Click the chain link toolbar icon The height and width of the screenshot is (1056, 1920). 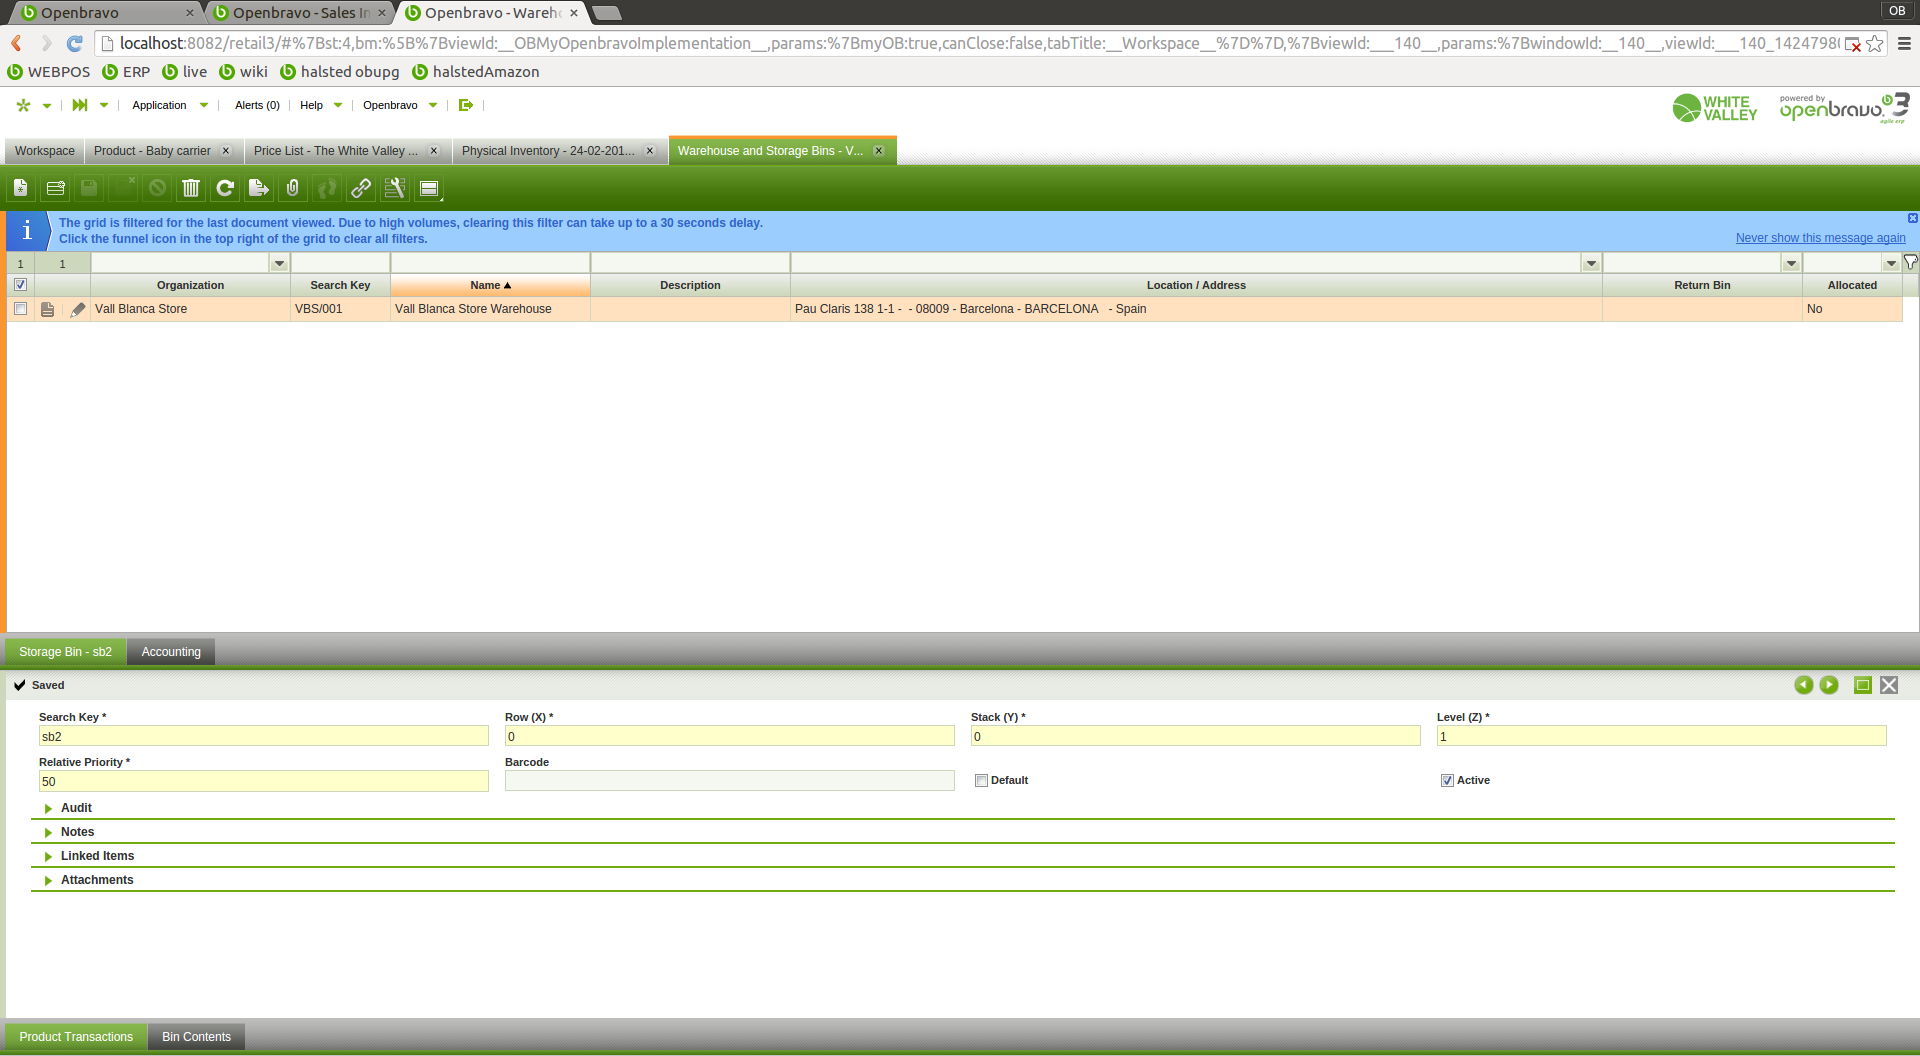tap(361, 188)
